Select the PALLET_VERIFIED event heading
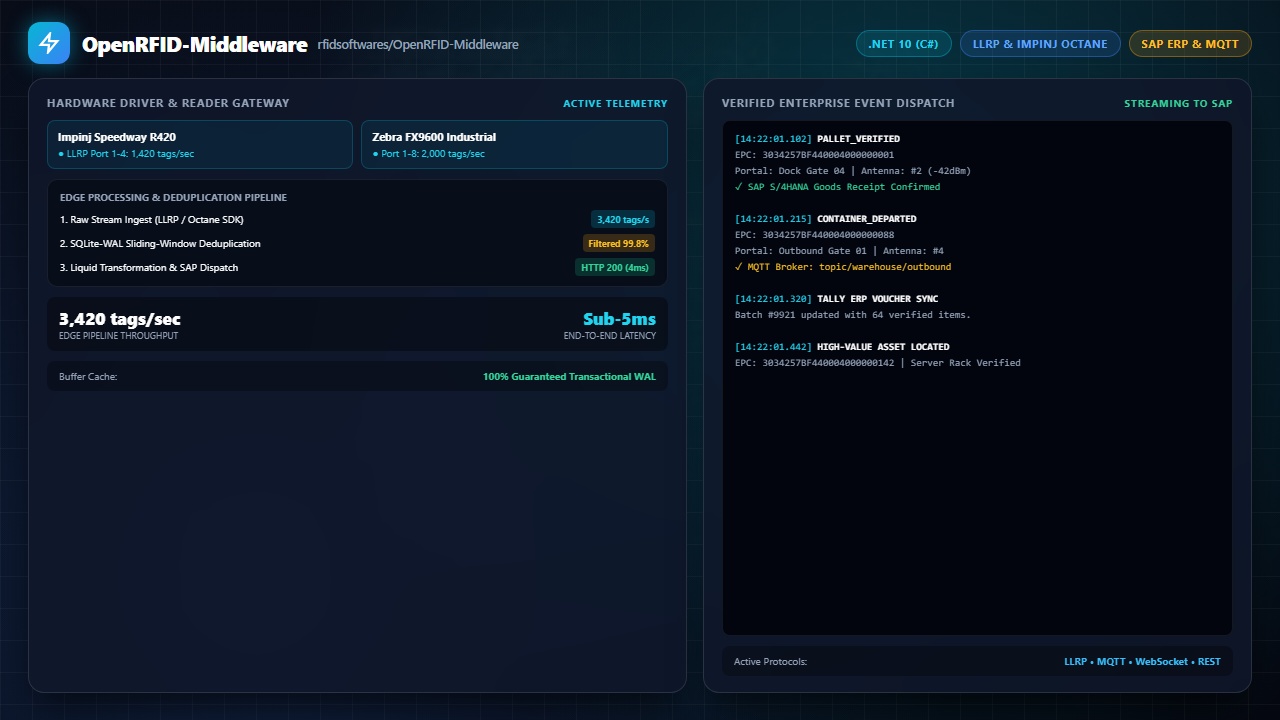Screen dimensions: 1280x720 tap(858, 139)
